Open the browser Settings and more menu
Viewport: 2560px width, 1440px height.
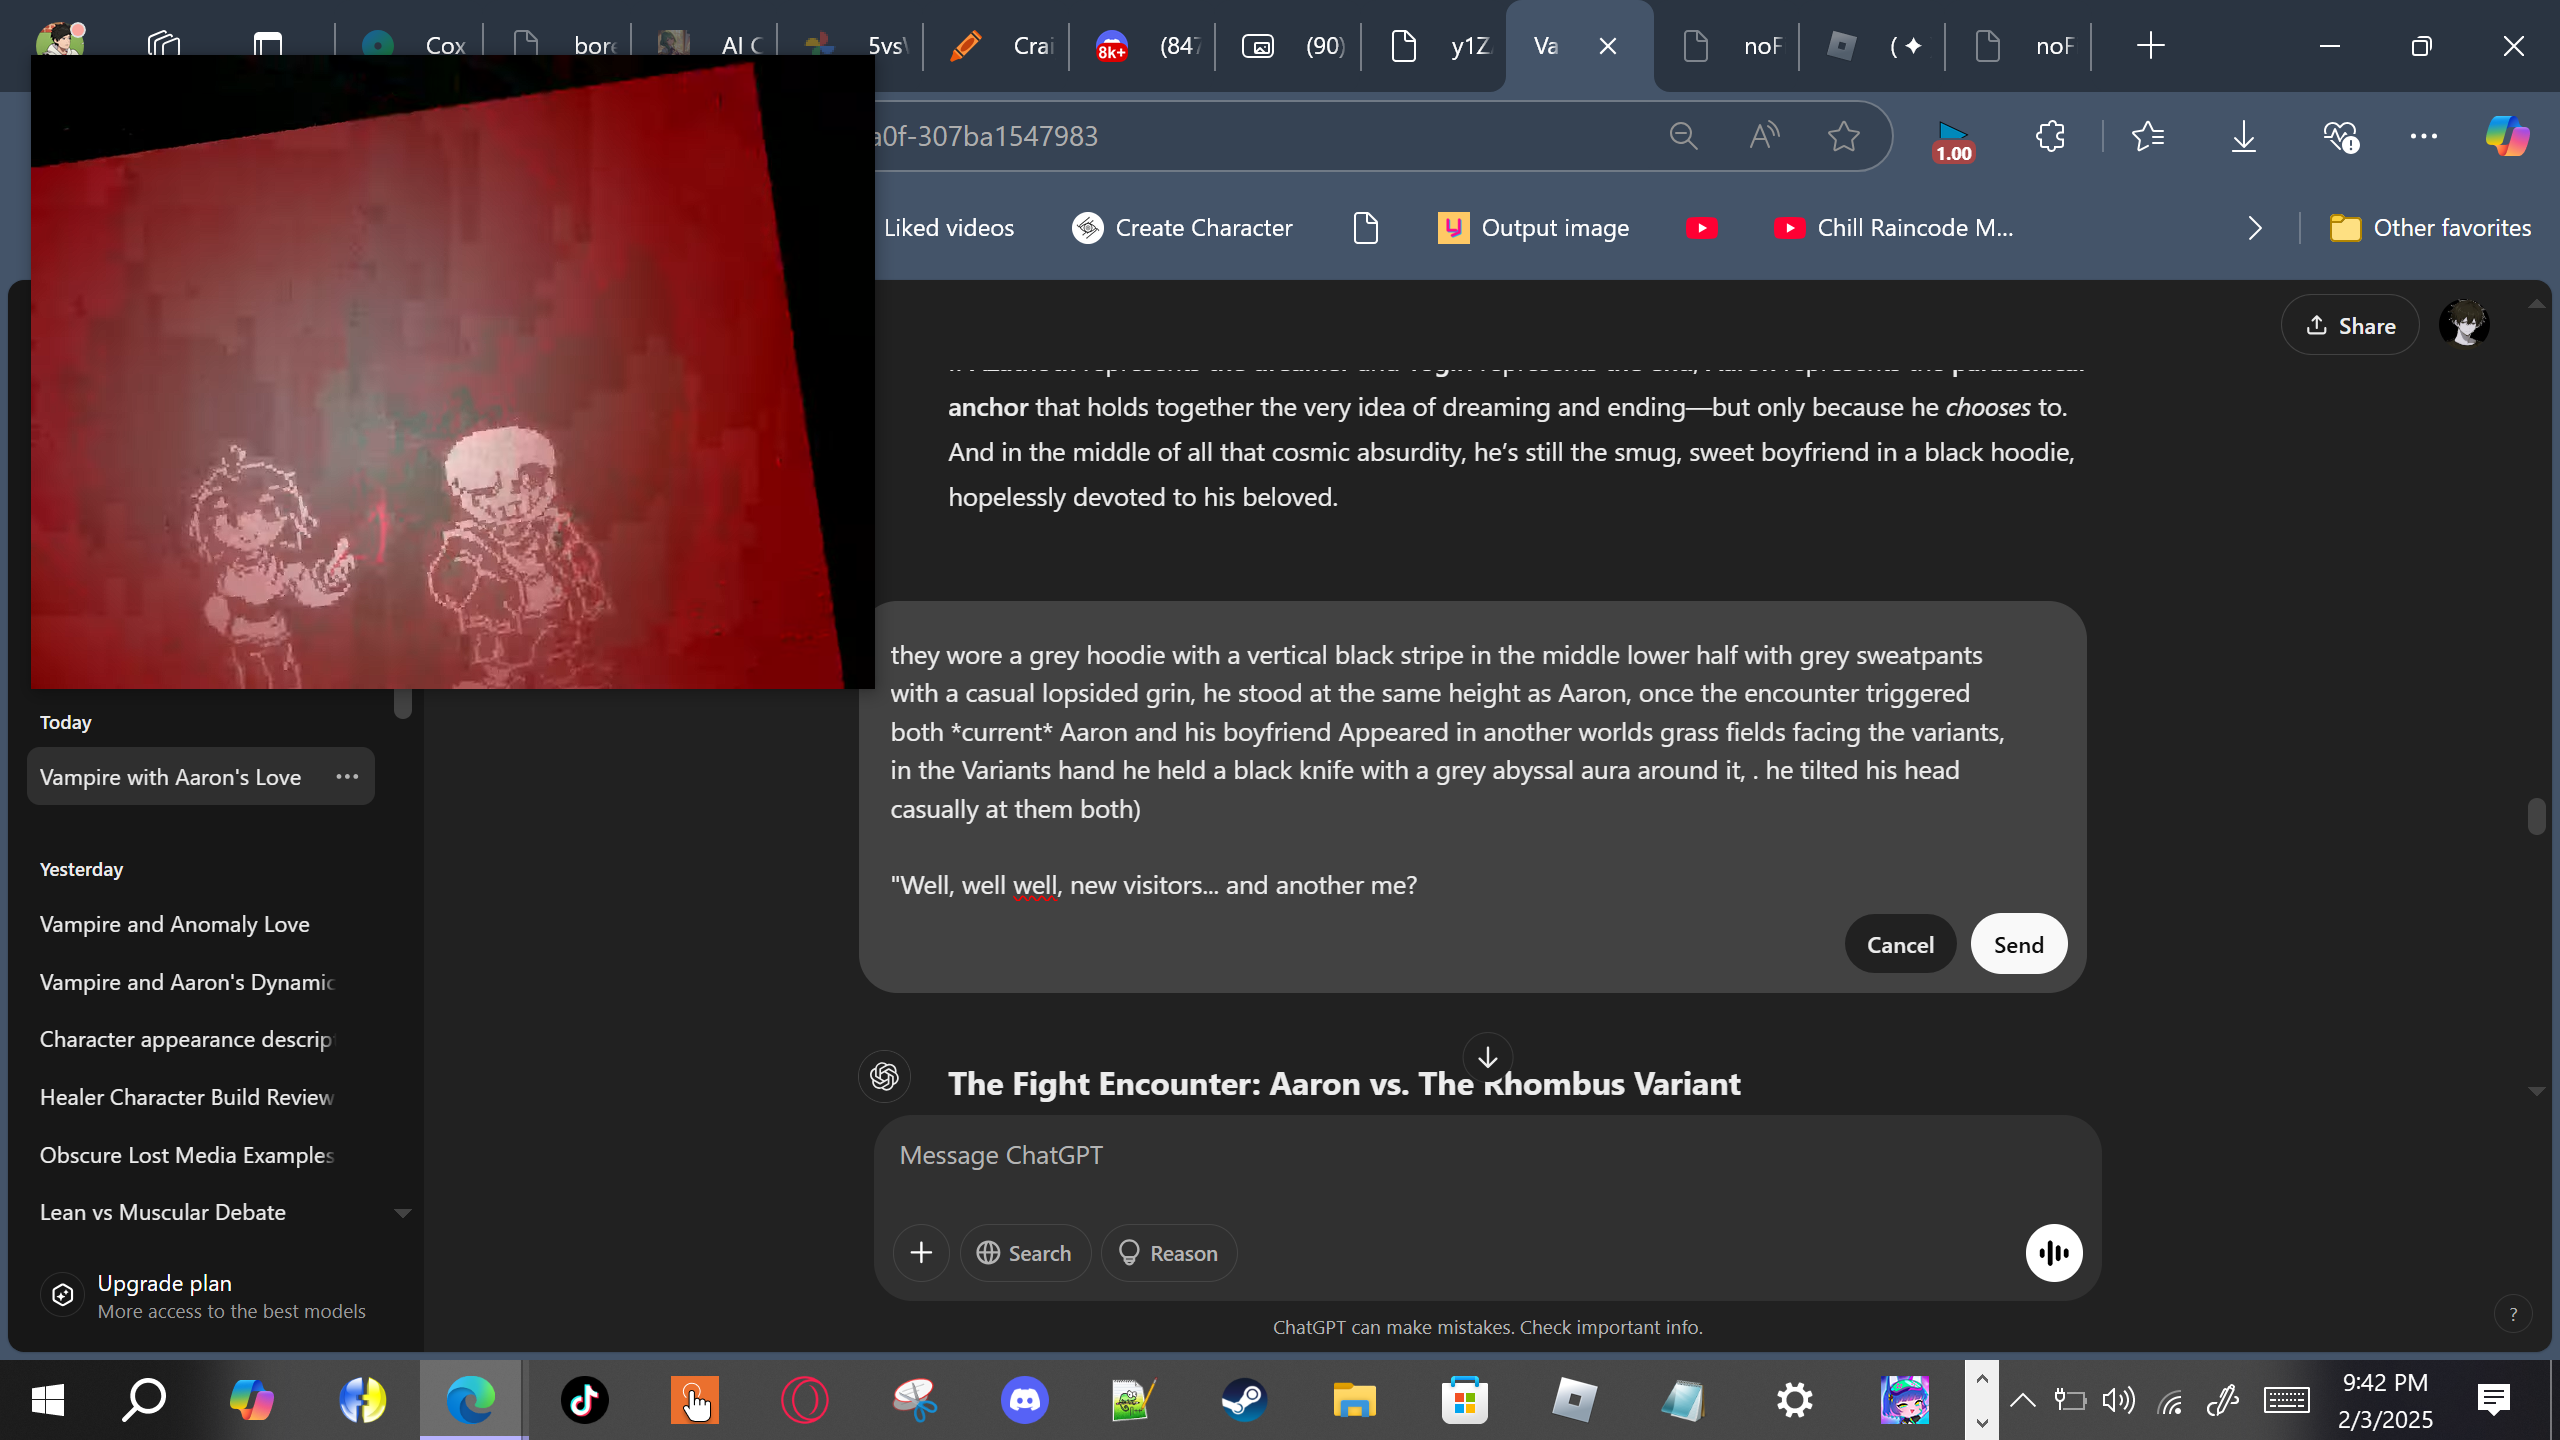(2424, 136)
